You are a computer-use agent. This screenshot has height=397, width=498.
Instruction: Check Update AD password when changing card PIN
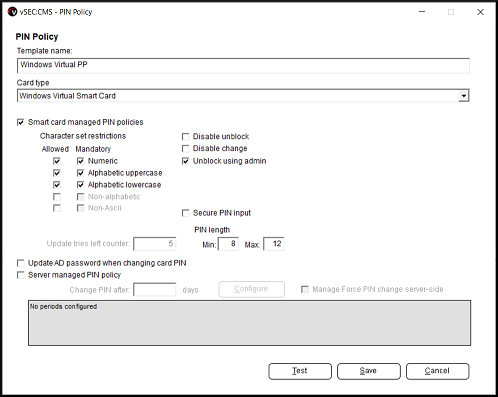pos(21,263)
